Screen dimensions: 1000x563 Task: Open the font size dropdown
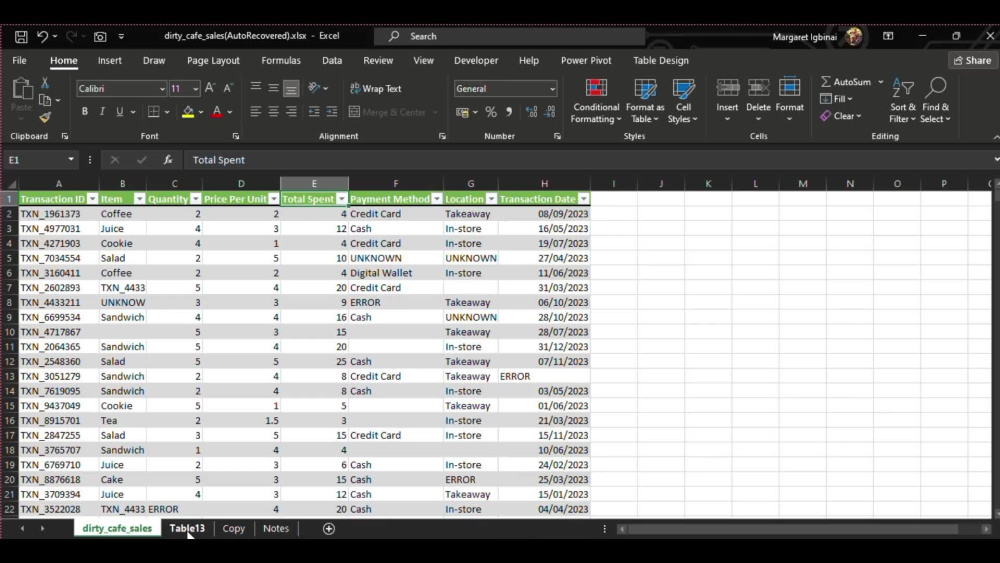pyautogui.click(x=195, y=89)
